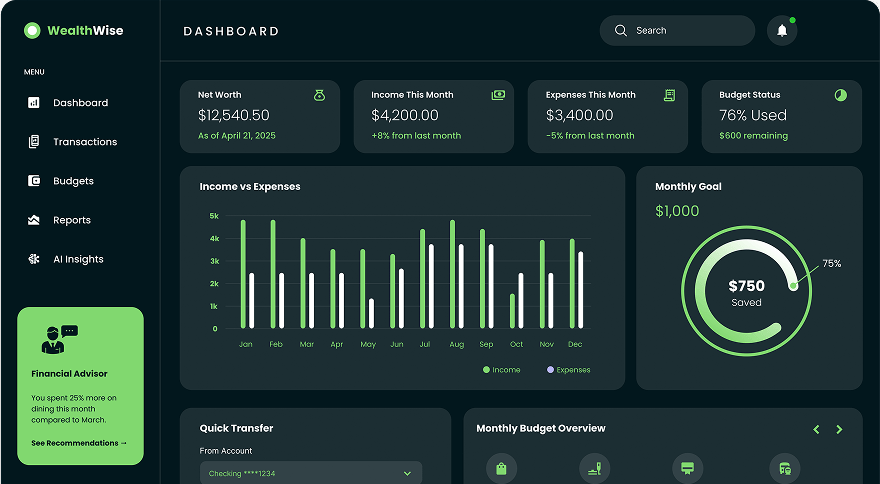Click the Net Worth money bag icon

coord(319,95)
